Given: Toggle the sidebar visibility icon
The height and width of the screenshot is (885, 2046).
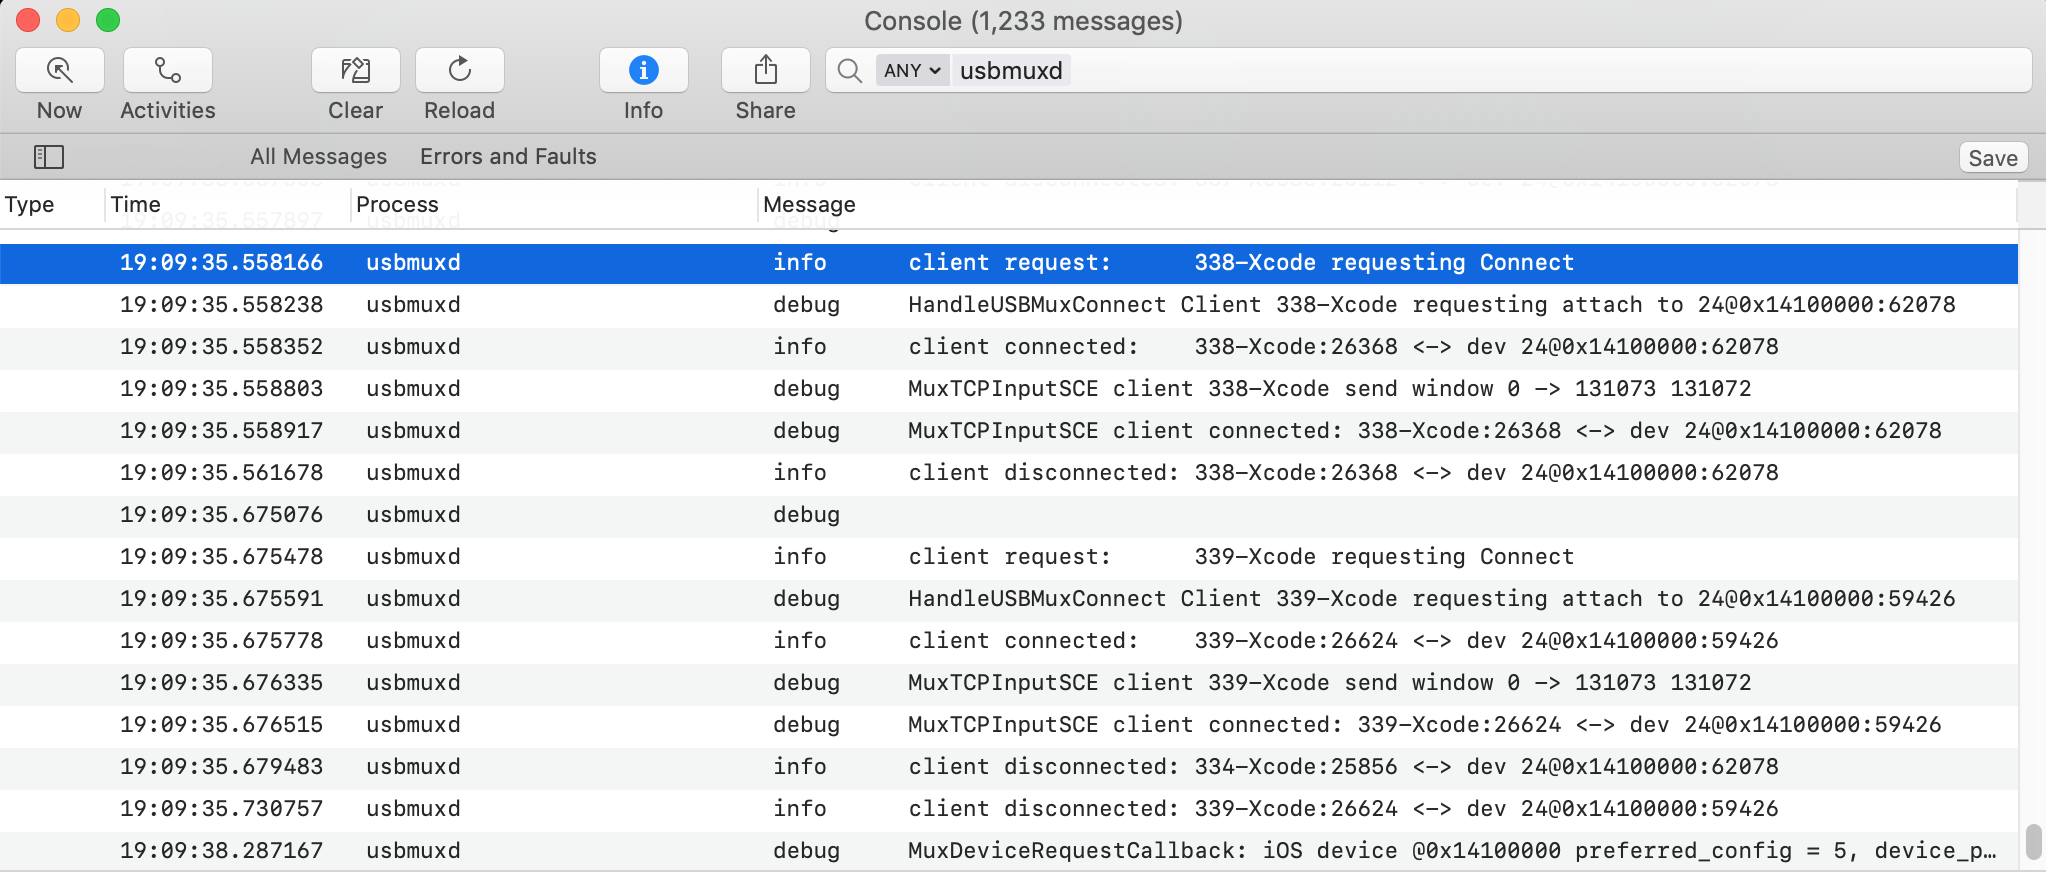Looking at the screenshot, I should tap(49, 157).
